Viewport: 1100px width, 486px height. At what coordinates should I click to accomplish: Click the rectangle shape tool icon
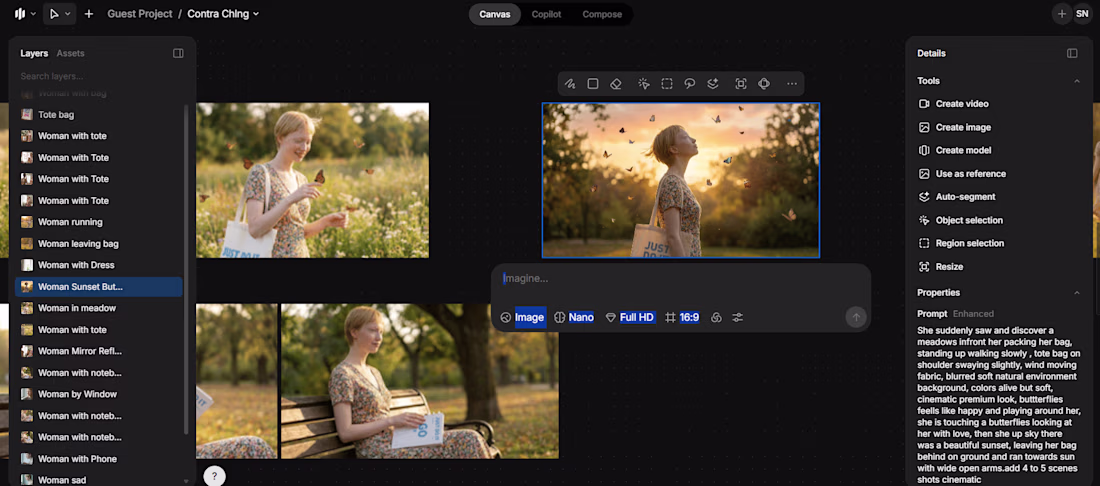point(593,84)
